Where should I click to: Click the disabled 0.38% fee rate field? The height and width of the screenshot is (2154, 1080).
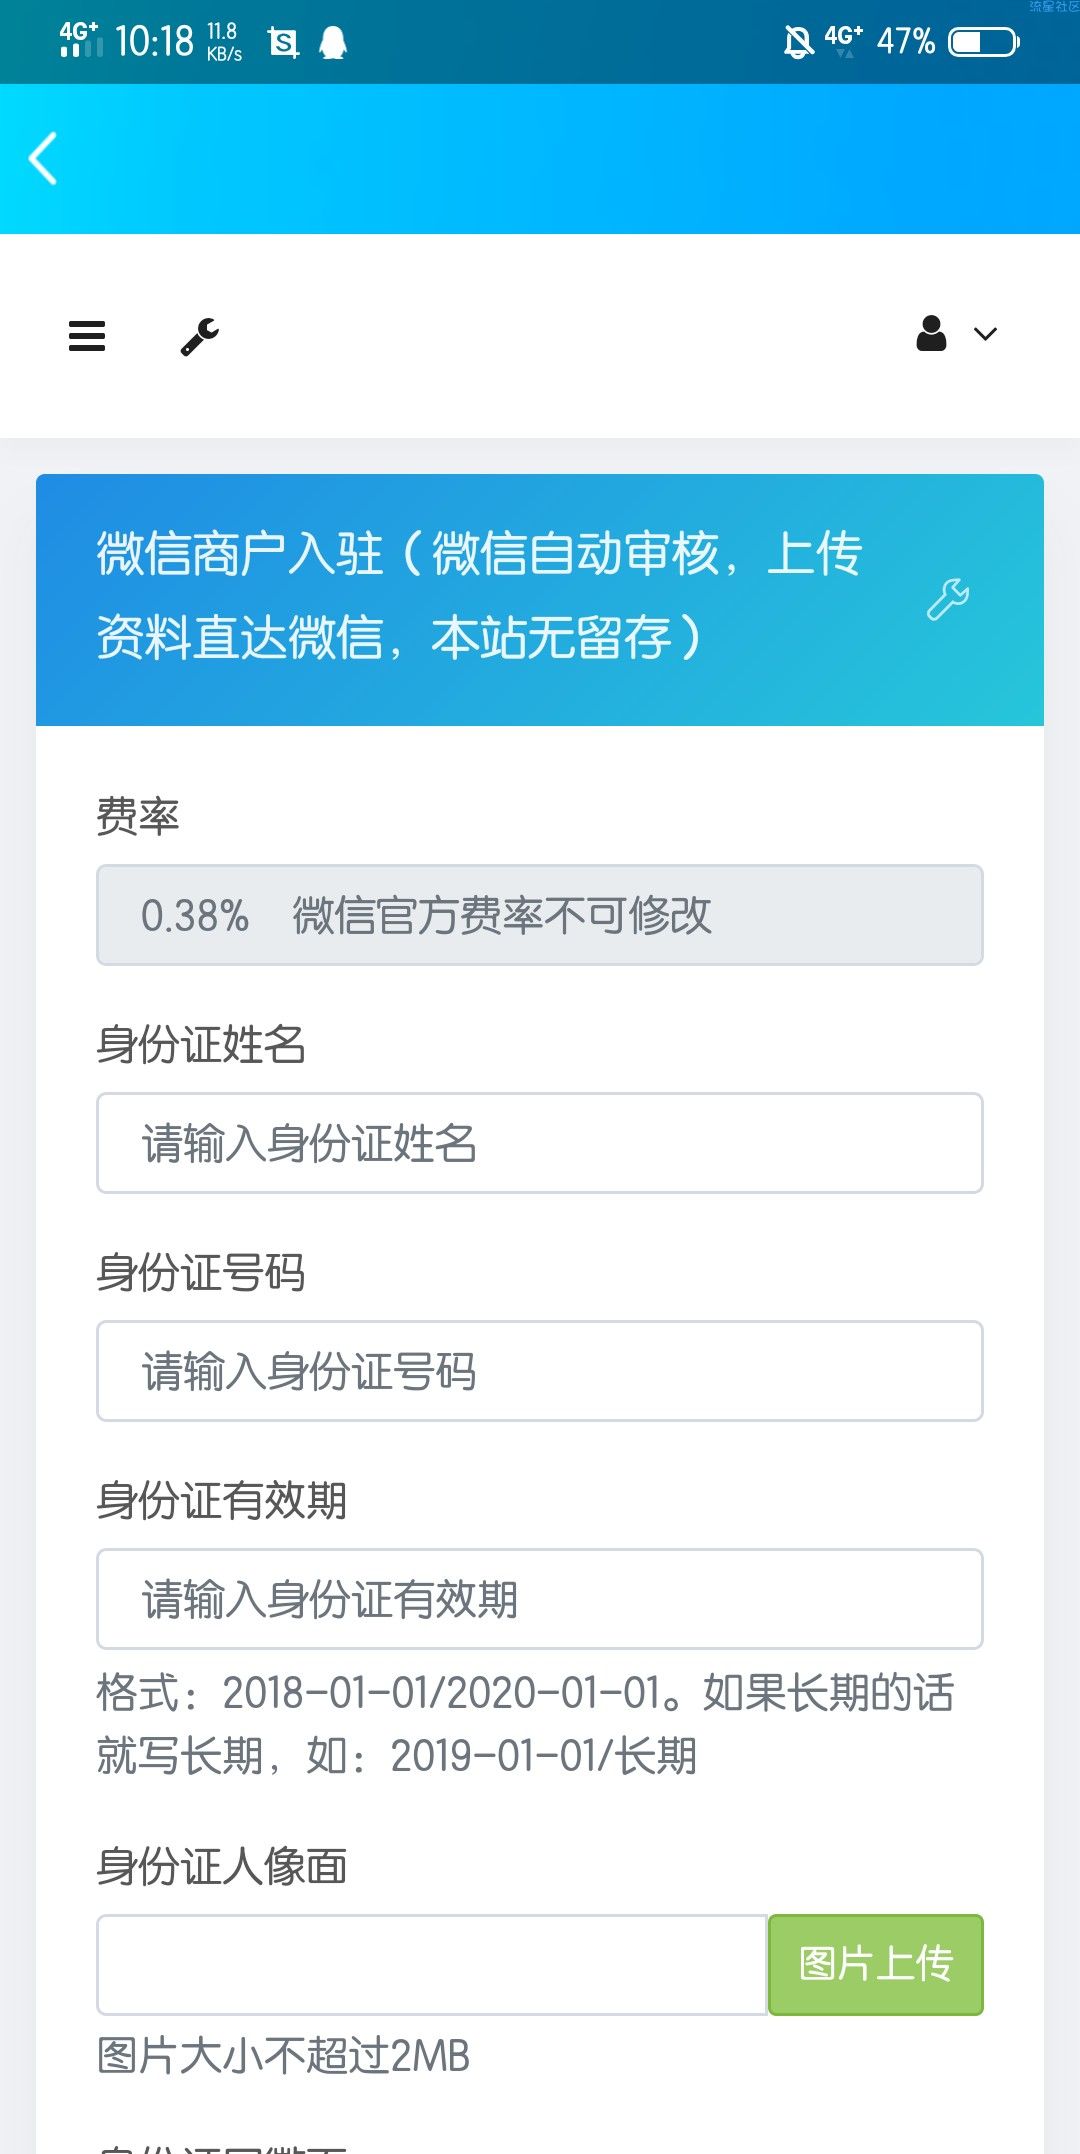point(540,915)
